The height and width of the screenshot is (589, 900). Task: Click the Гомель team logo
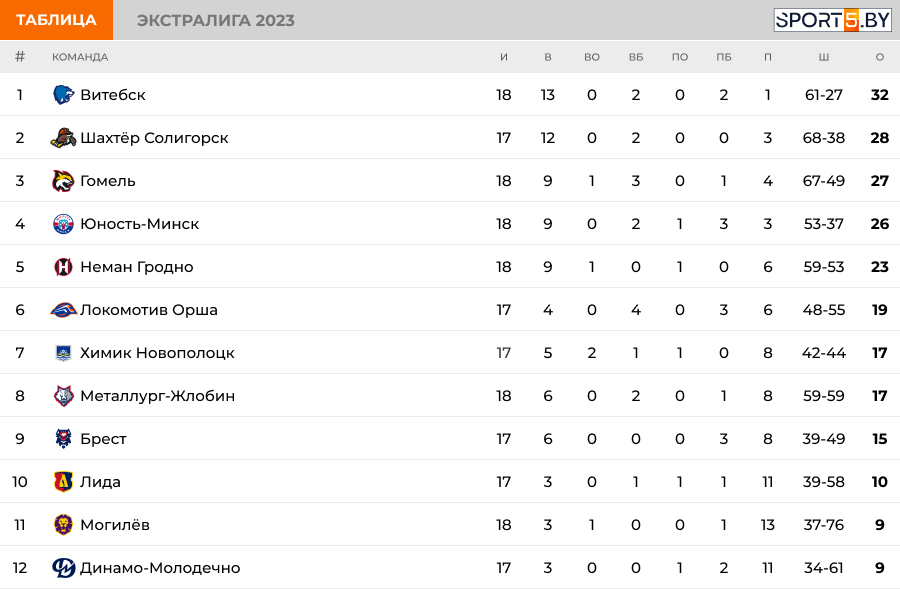63,181
